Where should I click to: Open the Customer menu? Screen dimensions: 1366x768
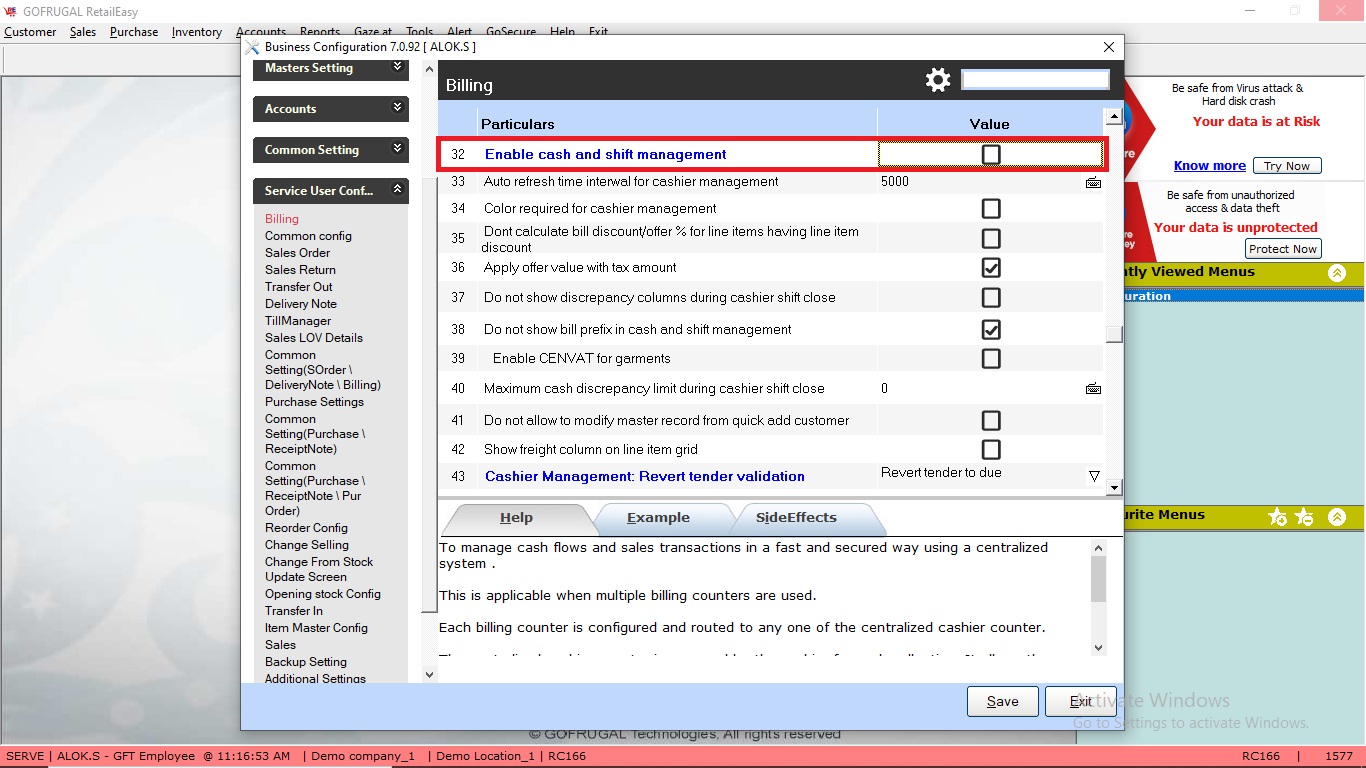[x=30, y=32]
